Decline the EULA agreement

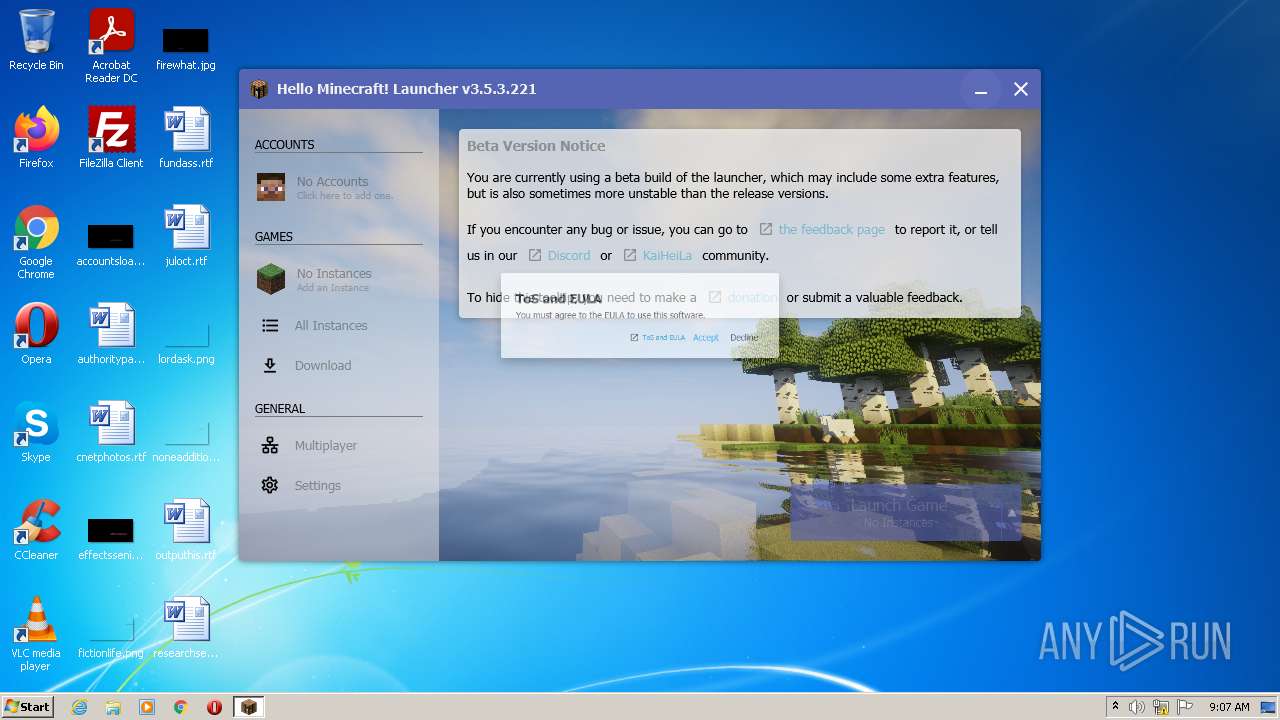point(743,338)
